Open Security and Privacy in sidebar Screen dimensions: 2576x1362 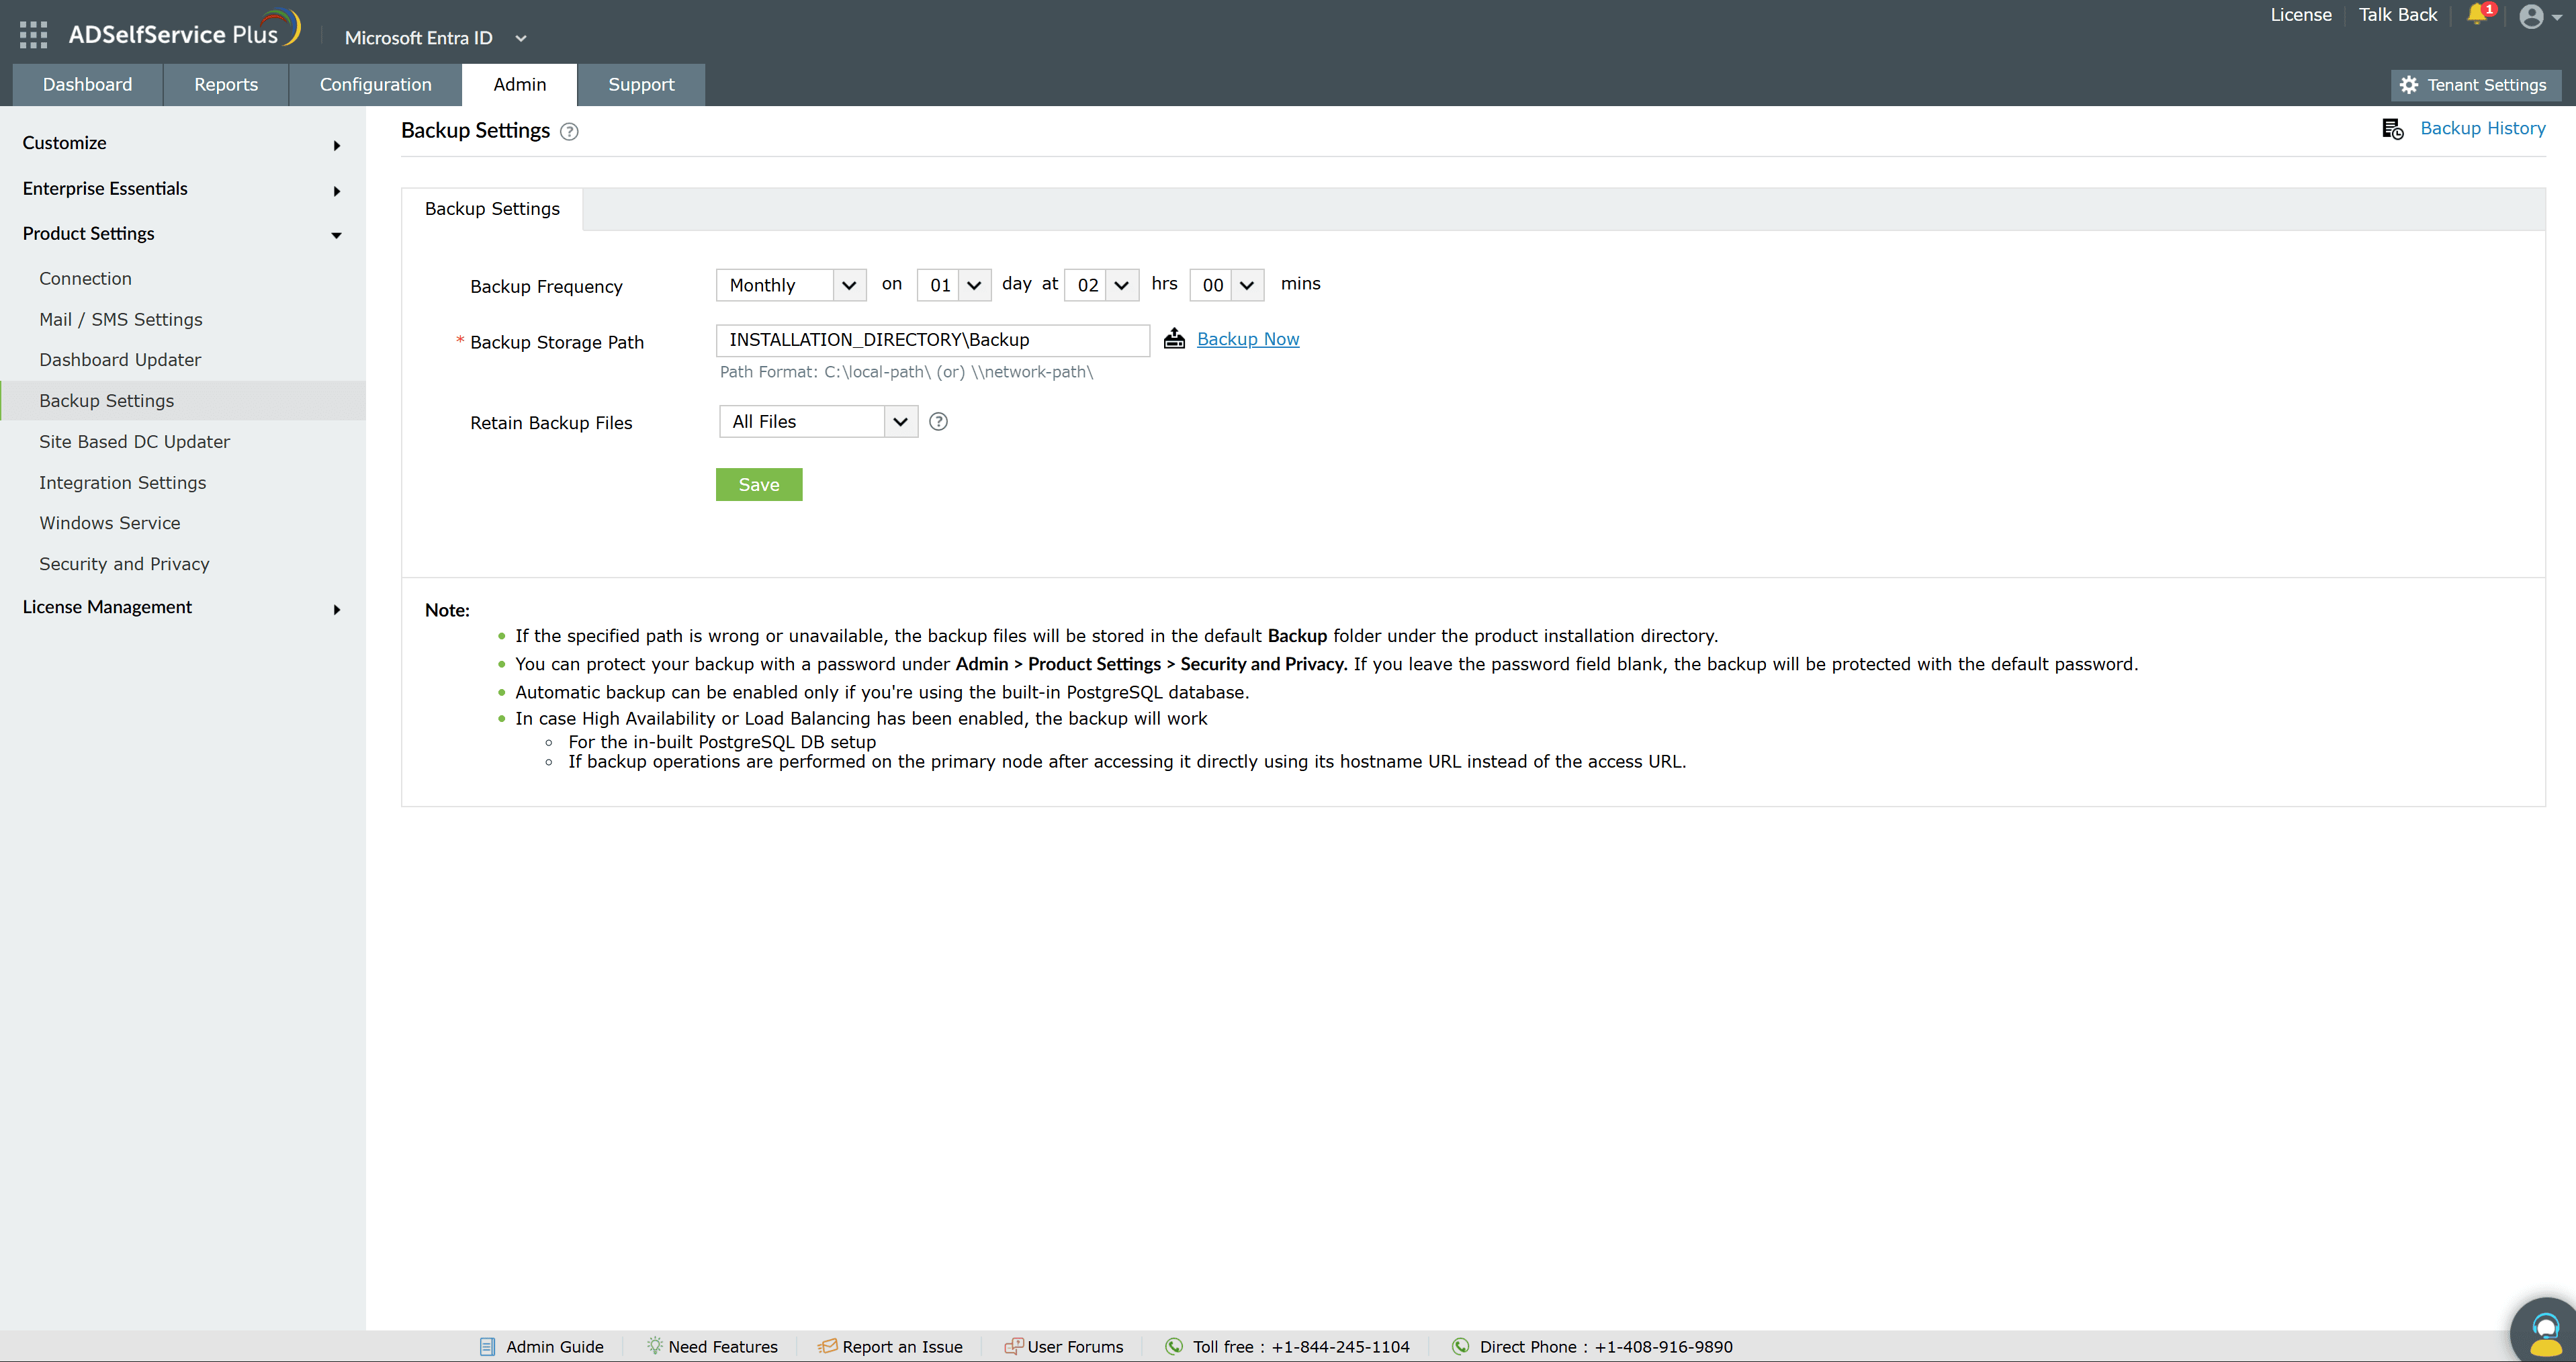124,564
